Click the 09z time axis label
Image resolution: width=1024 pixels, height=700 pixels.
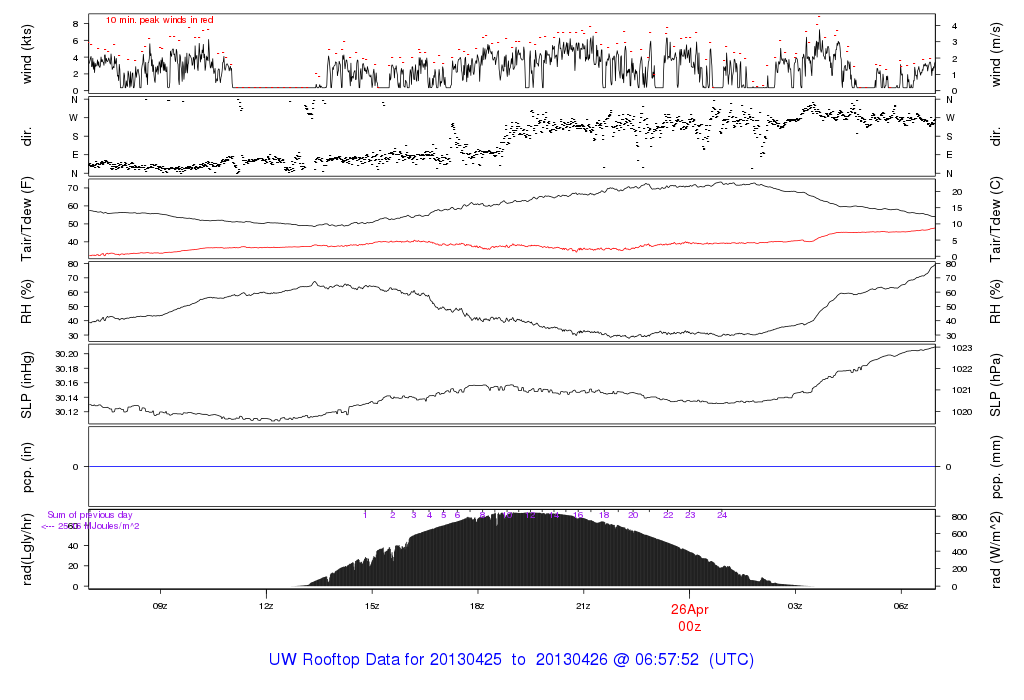(159, 606)
